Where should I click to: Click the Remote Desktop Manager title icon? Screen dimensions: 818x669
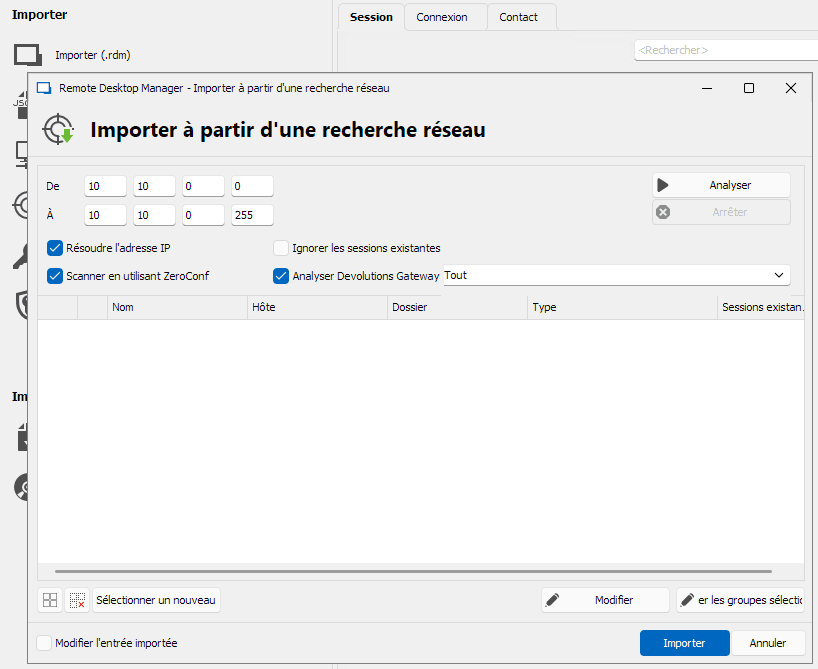click(x=44, y=88)
